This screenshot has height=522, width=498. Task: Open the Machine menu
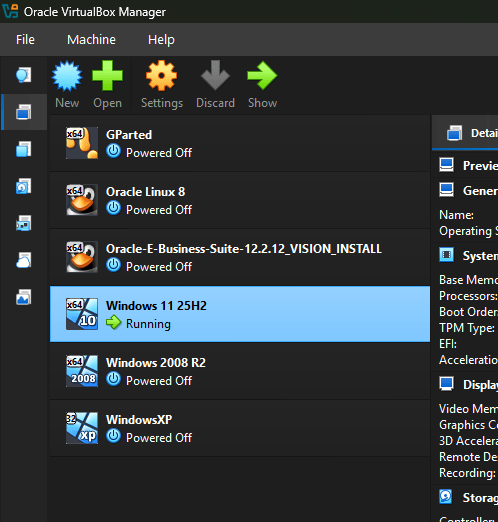(91, 40)
